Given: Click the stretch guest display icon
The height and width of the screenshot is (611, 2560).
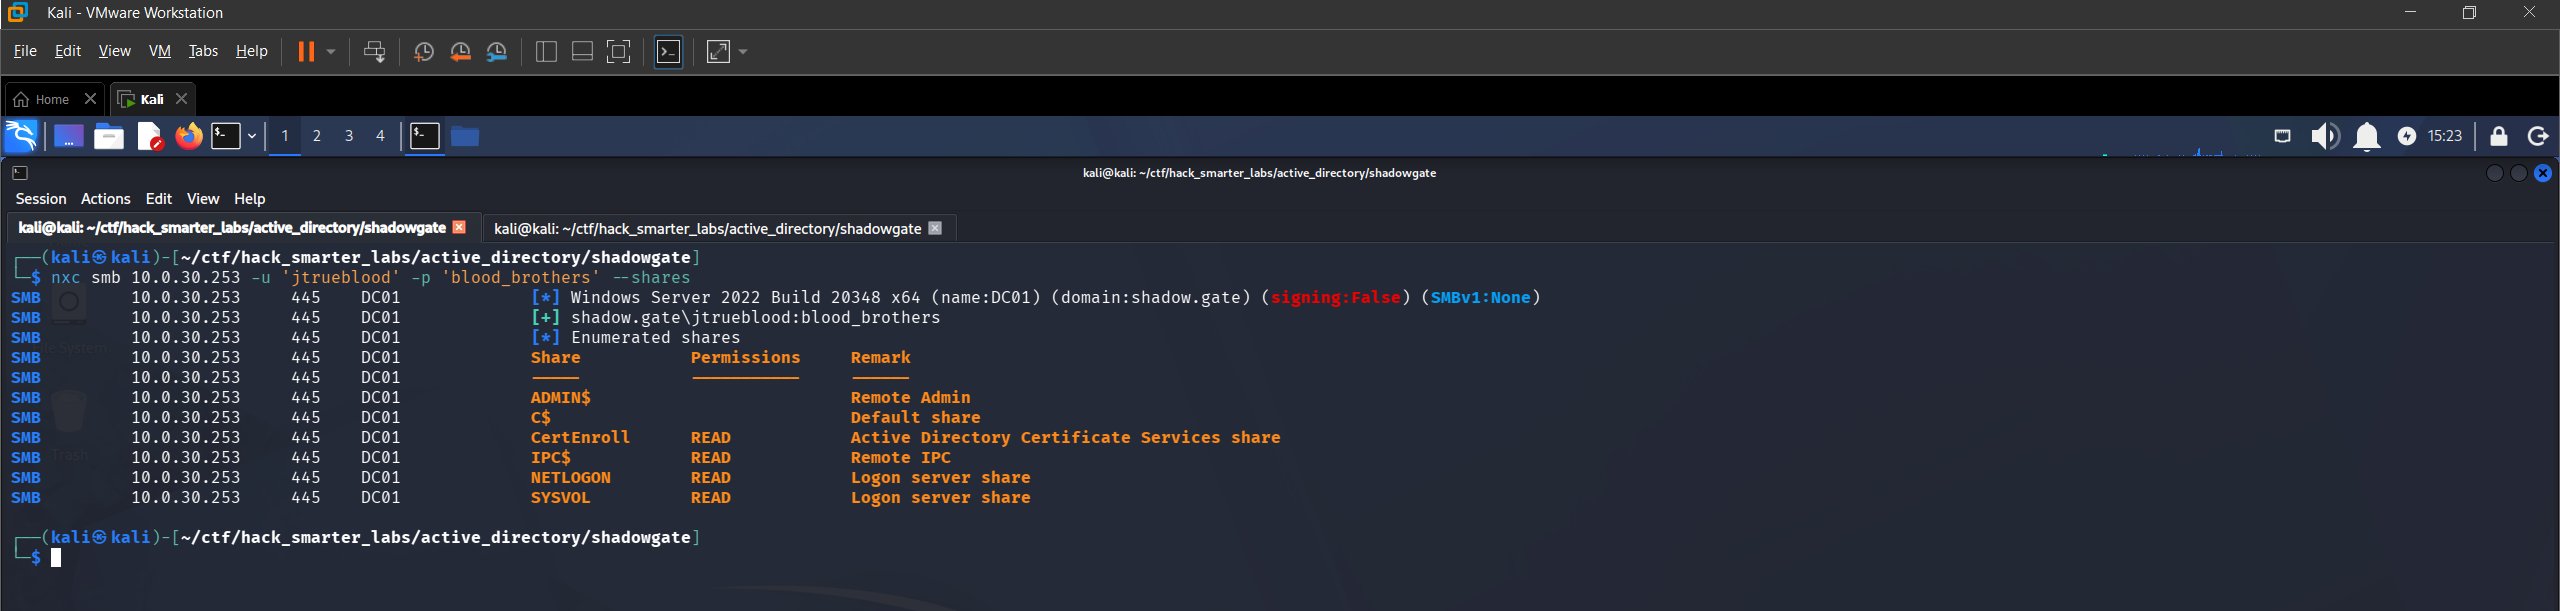Looking at the screenshot, I should pos(719,51).
